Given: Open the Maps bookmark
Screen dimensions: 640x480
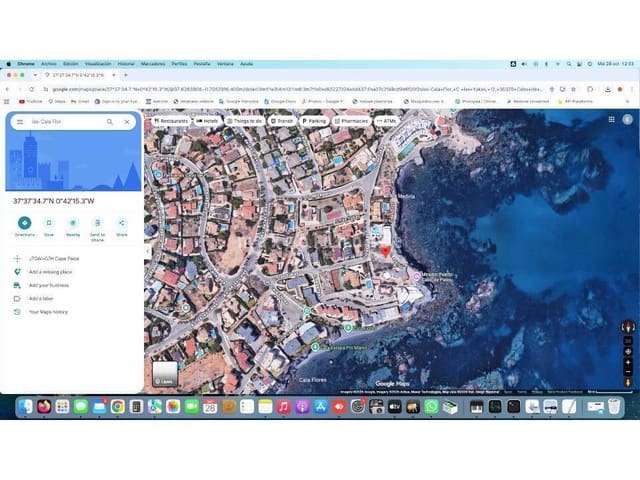Looking at the screenshot, I should [x=57, y=101].
